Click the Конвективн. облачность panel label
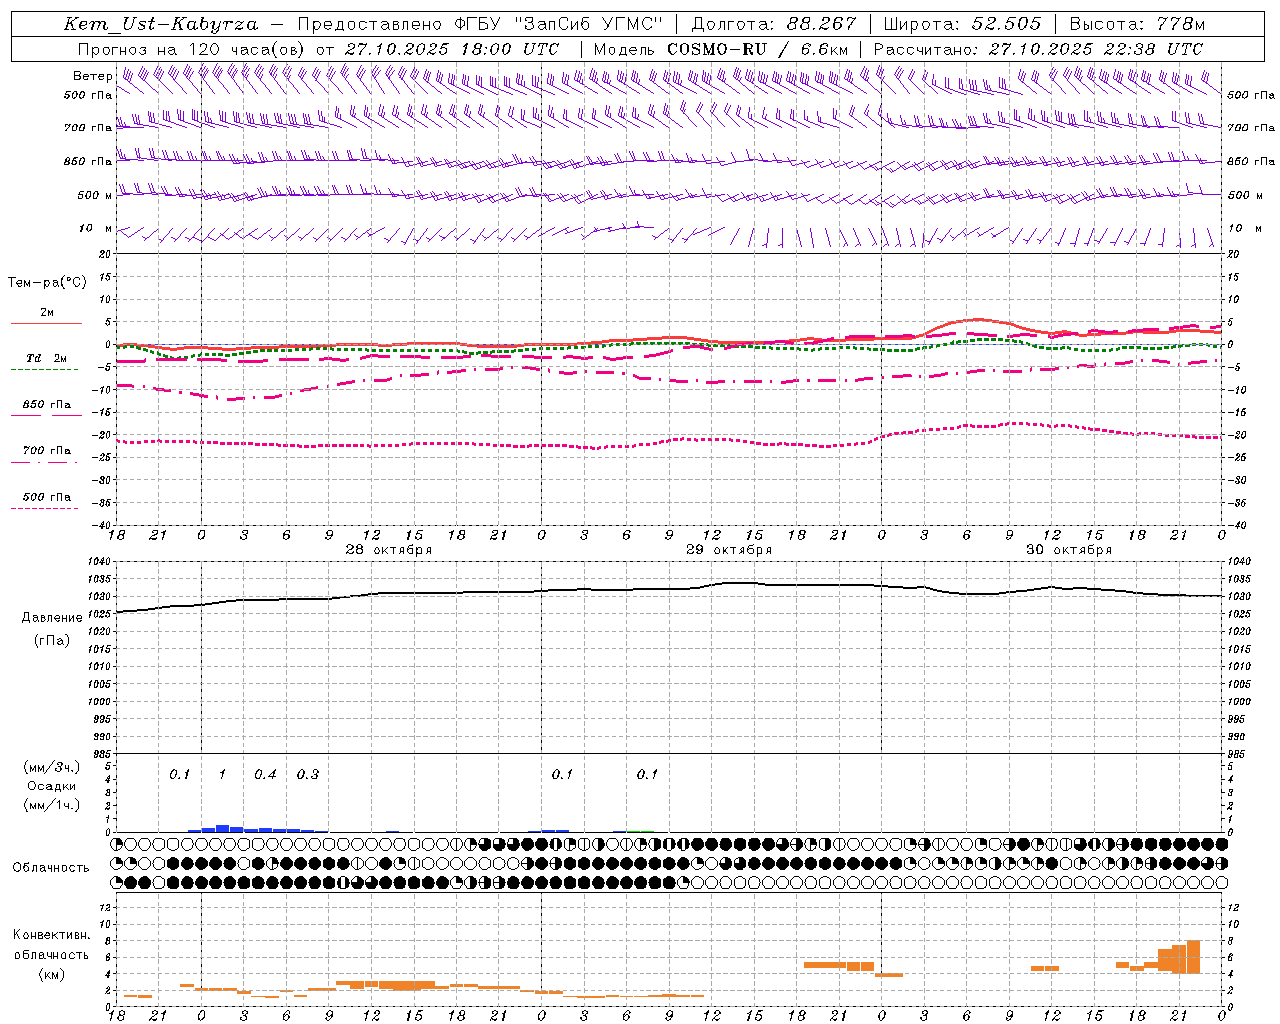This screenshot has width=1280, height=1024. coord(51,954)
